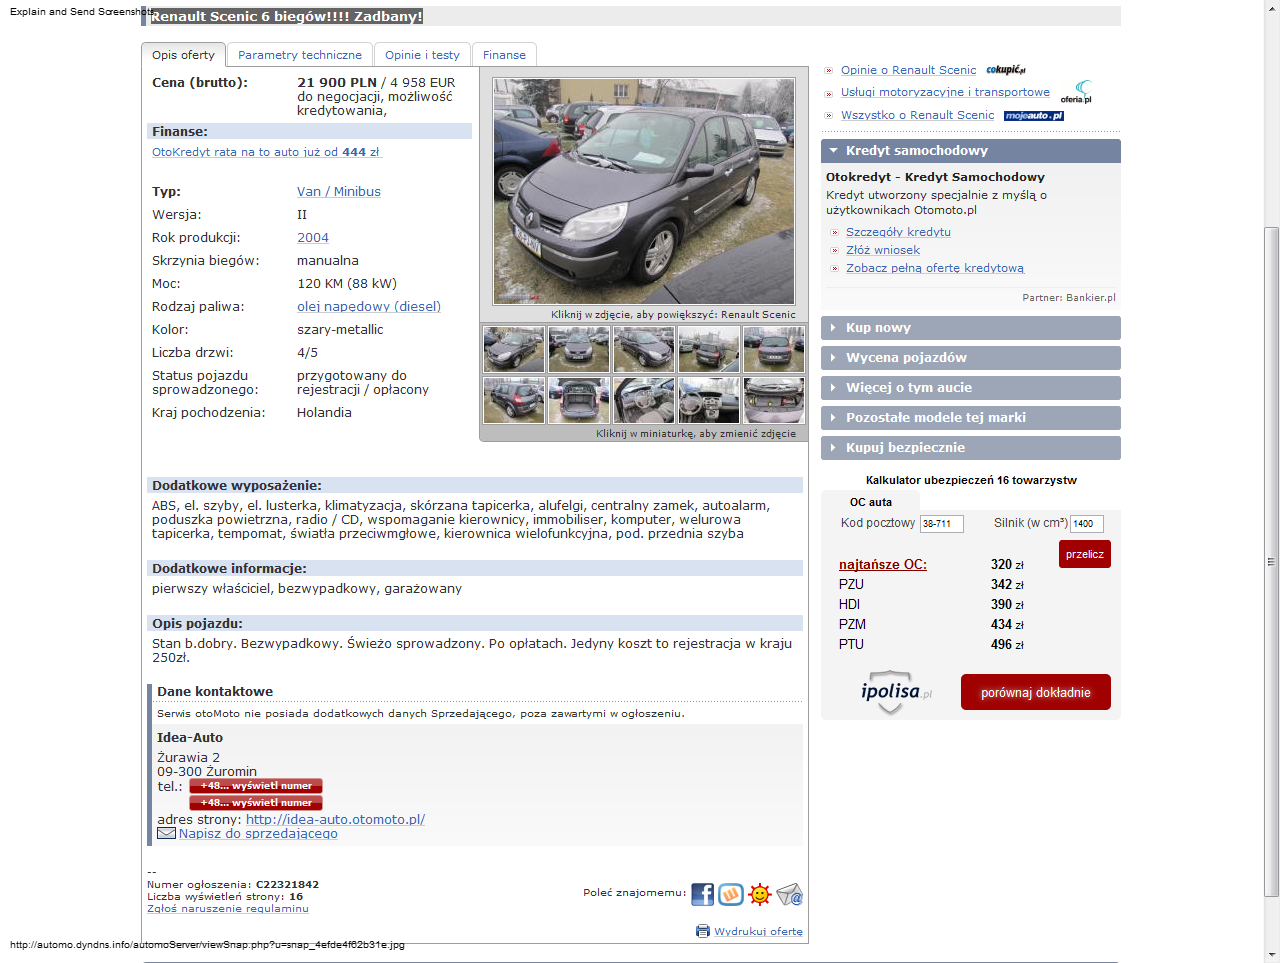Click the vertical scrollbar thumb
1280x963 pixels.
tap(1271, 560)
